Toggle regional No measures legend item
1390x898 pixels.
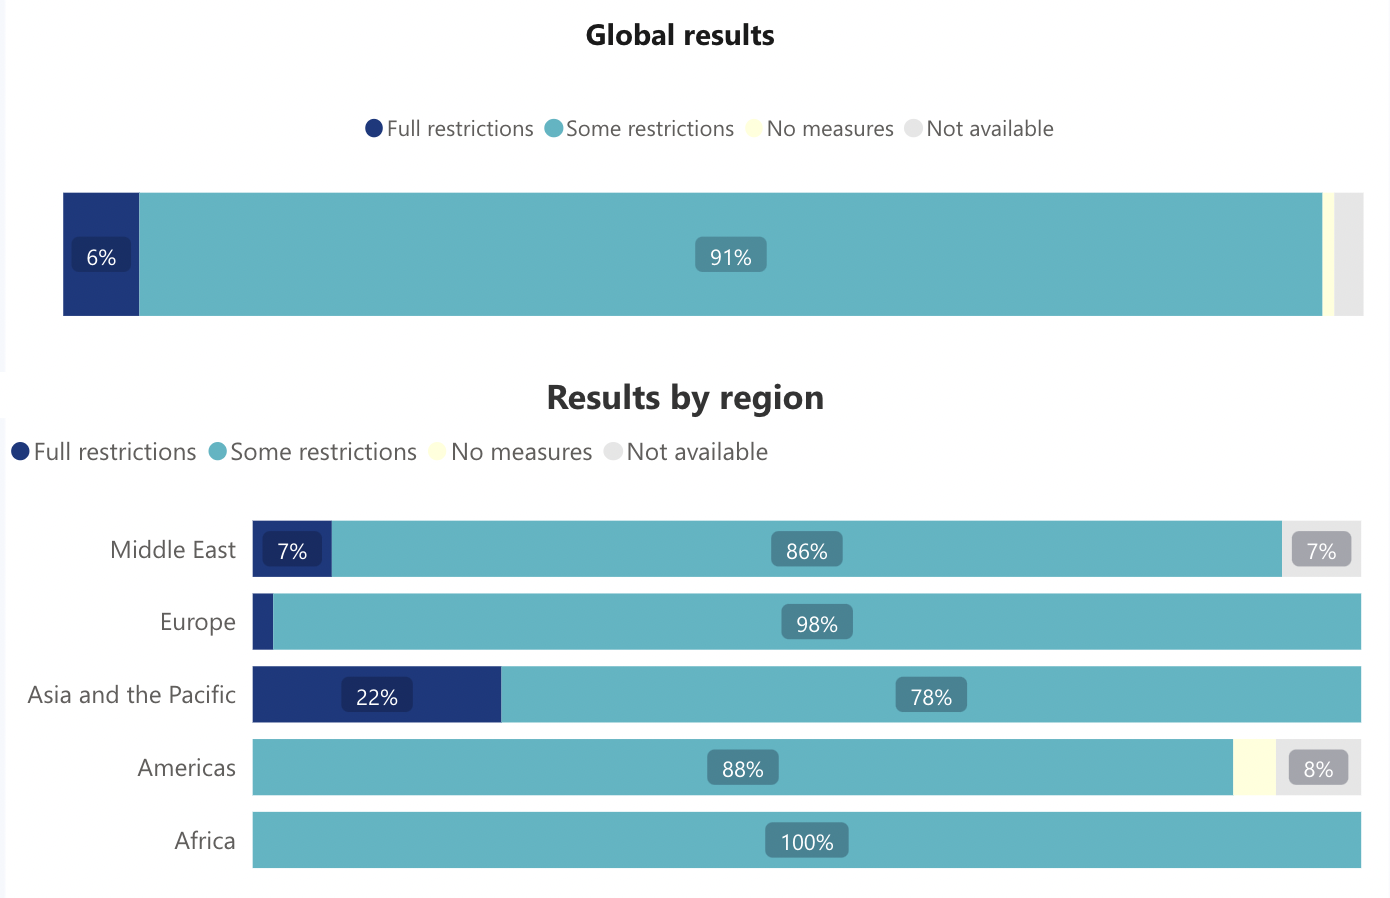click(511, 452)
